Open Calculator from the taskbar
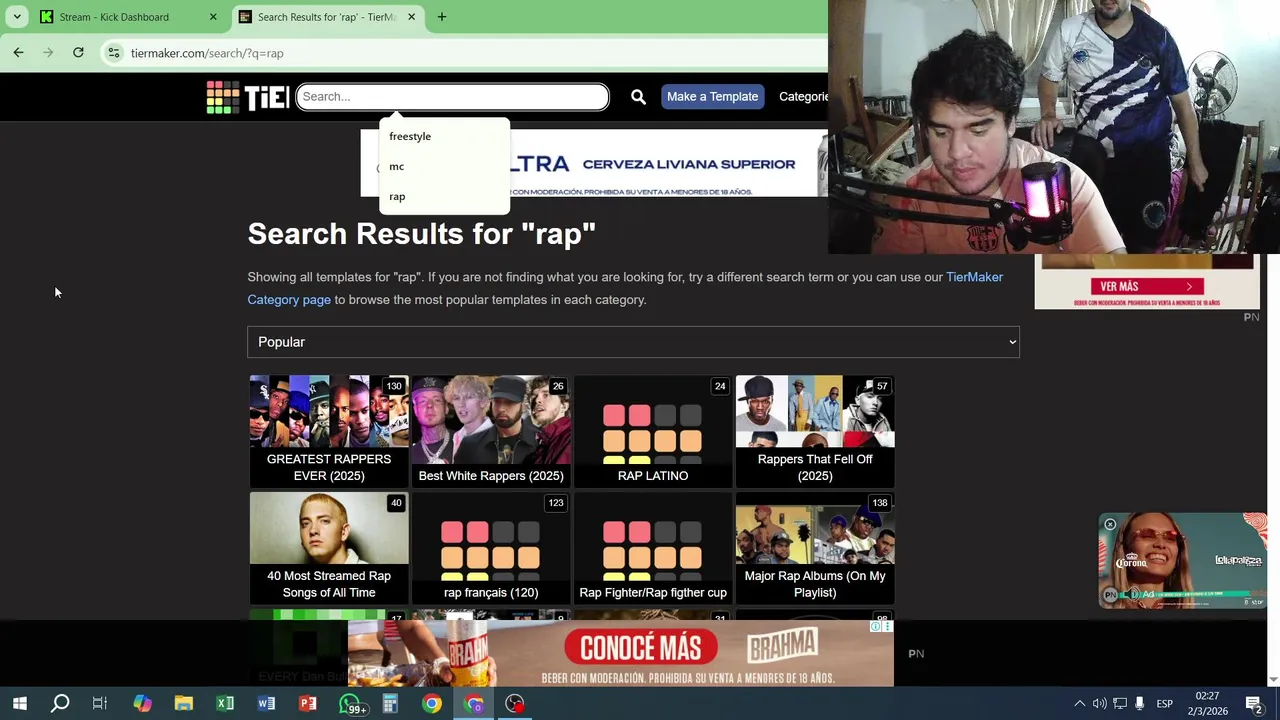Image resolution: width=1280 pixels, height=720 pixels. [x=390, y=704]
